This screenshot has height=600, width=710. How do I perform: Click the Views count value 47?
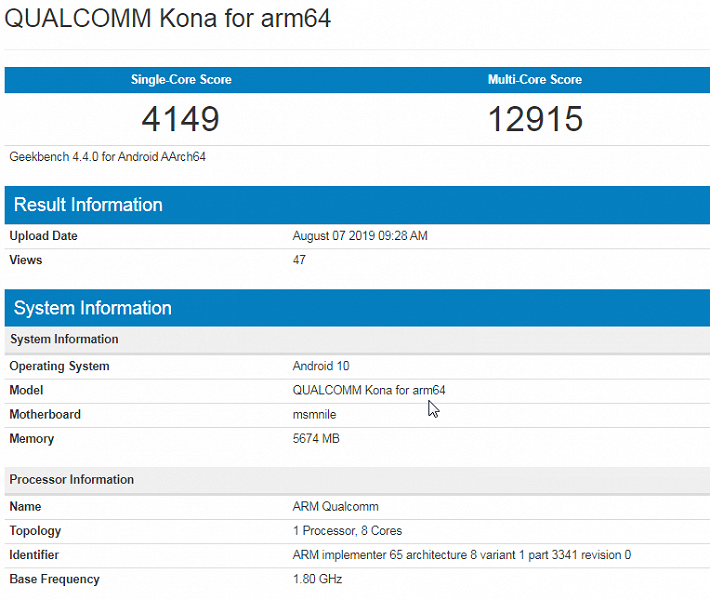299,260
